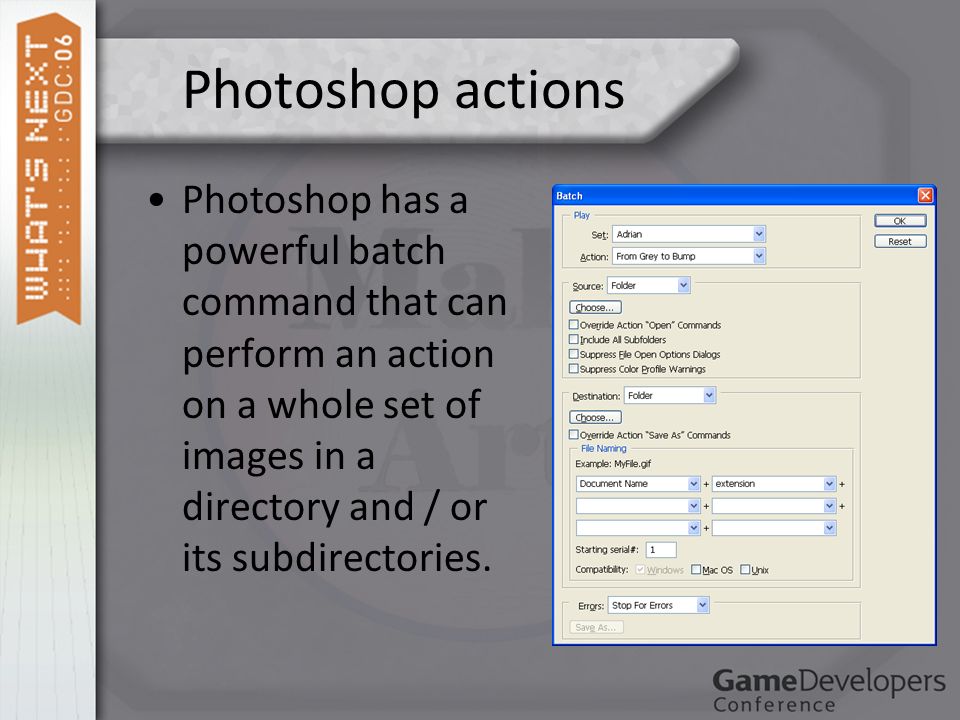This screenshot has height=720, width=960.
Task: Click the Starting serial# input field
Action: pos(661,550)
